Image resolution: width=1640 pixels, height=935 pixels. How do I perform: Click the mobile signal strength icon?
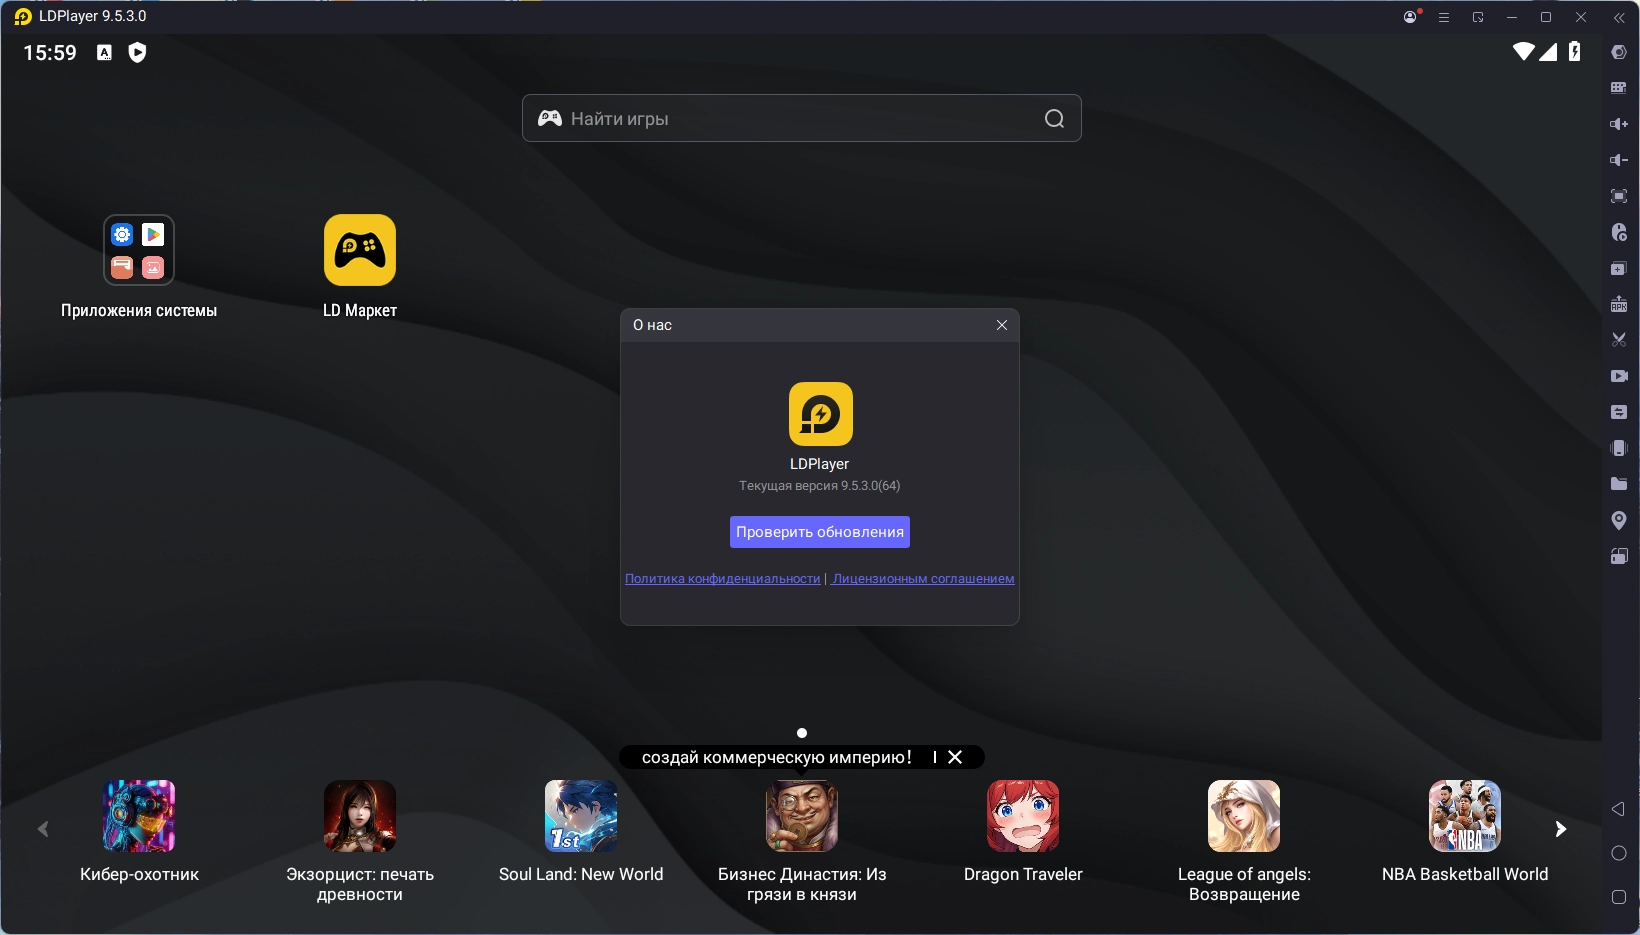pyautogui.click(x=1548, y=51)
